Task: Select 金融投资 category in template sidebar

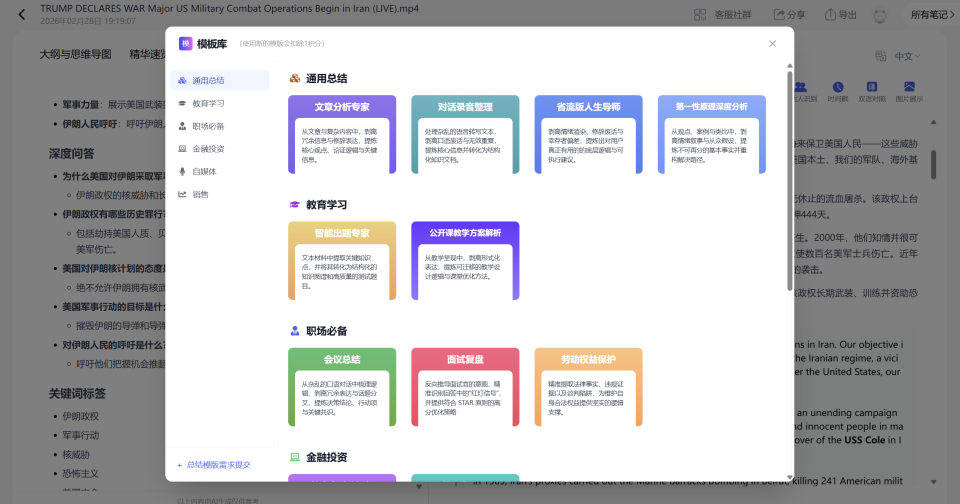Action: [x=220, y=149]
